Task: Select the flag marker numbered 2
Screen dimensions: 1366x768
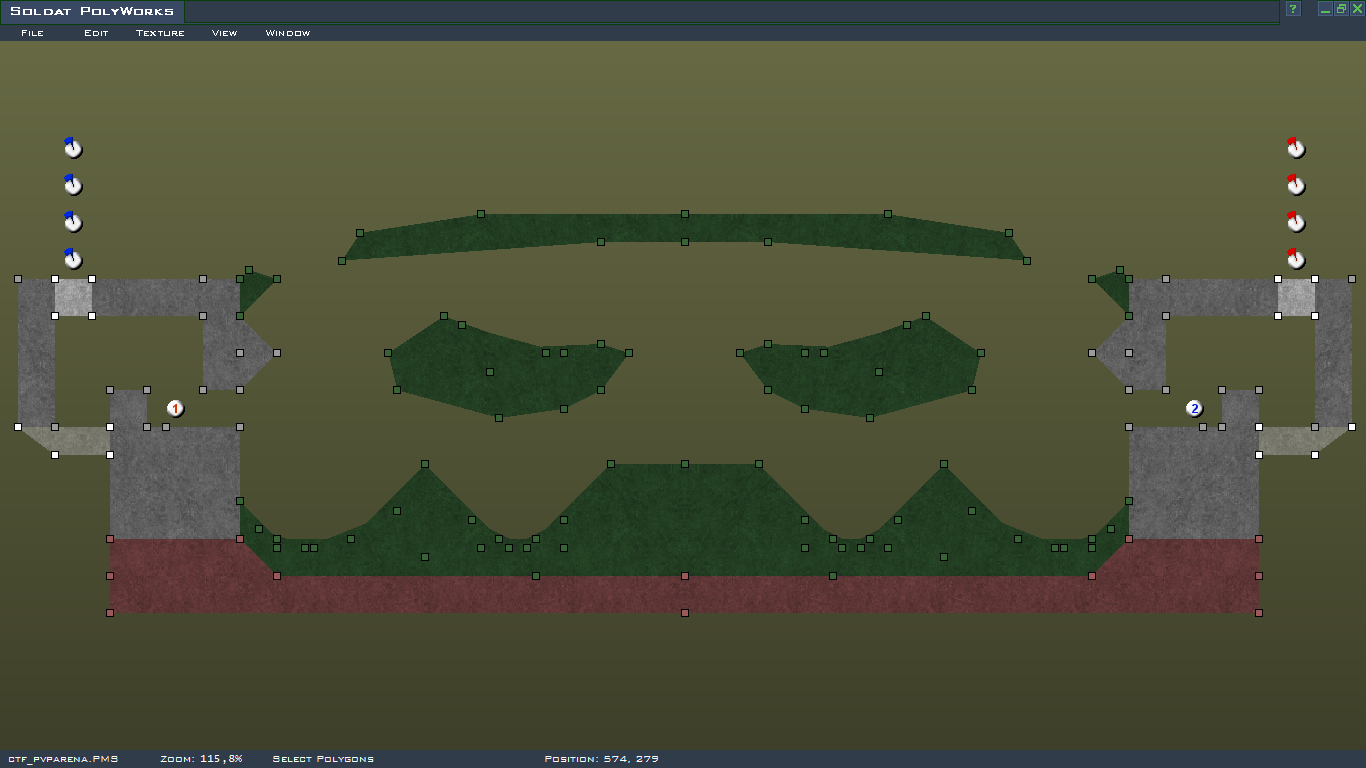Action: (x=1194, y=408)
